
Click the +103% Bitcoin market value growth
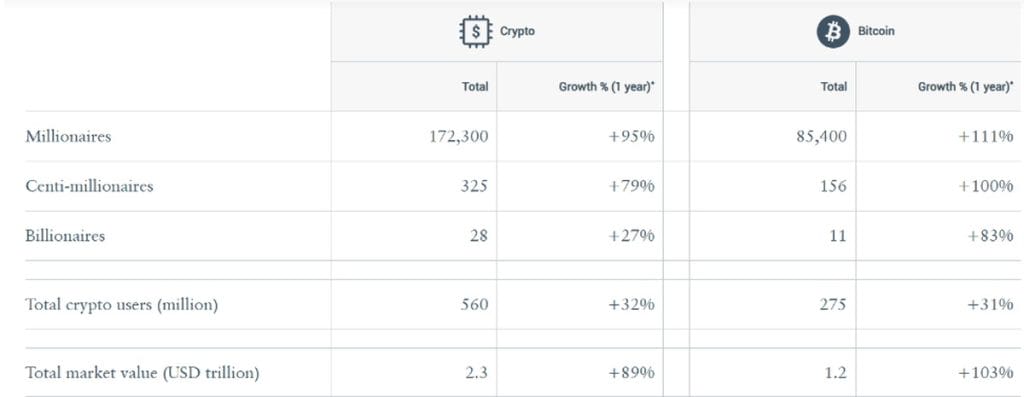(986, 373)
